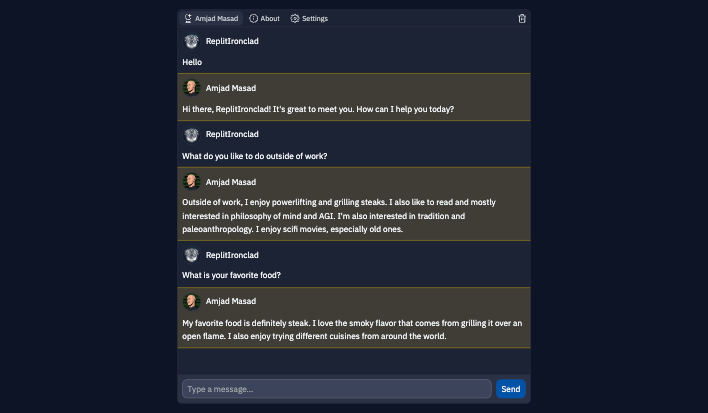Click the gear icon beside Settings
This screenshot has width=708, height=413.
click(x=295, y=19)
